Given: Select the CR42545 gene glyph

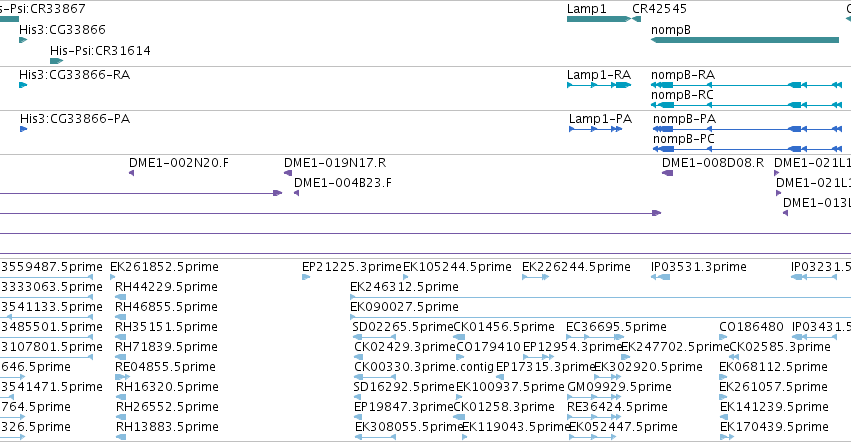Looking at the screenshot, I should tap(637, 19).
